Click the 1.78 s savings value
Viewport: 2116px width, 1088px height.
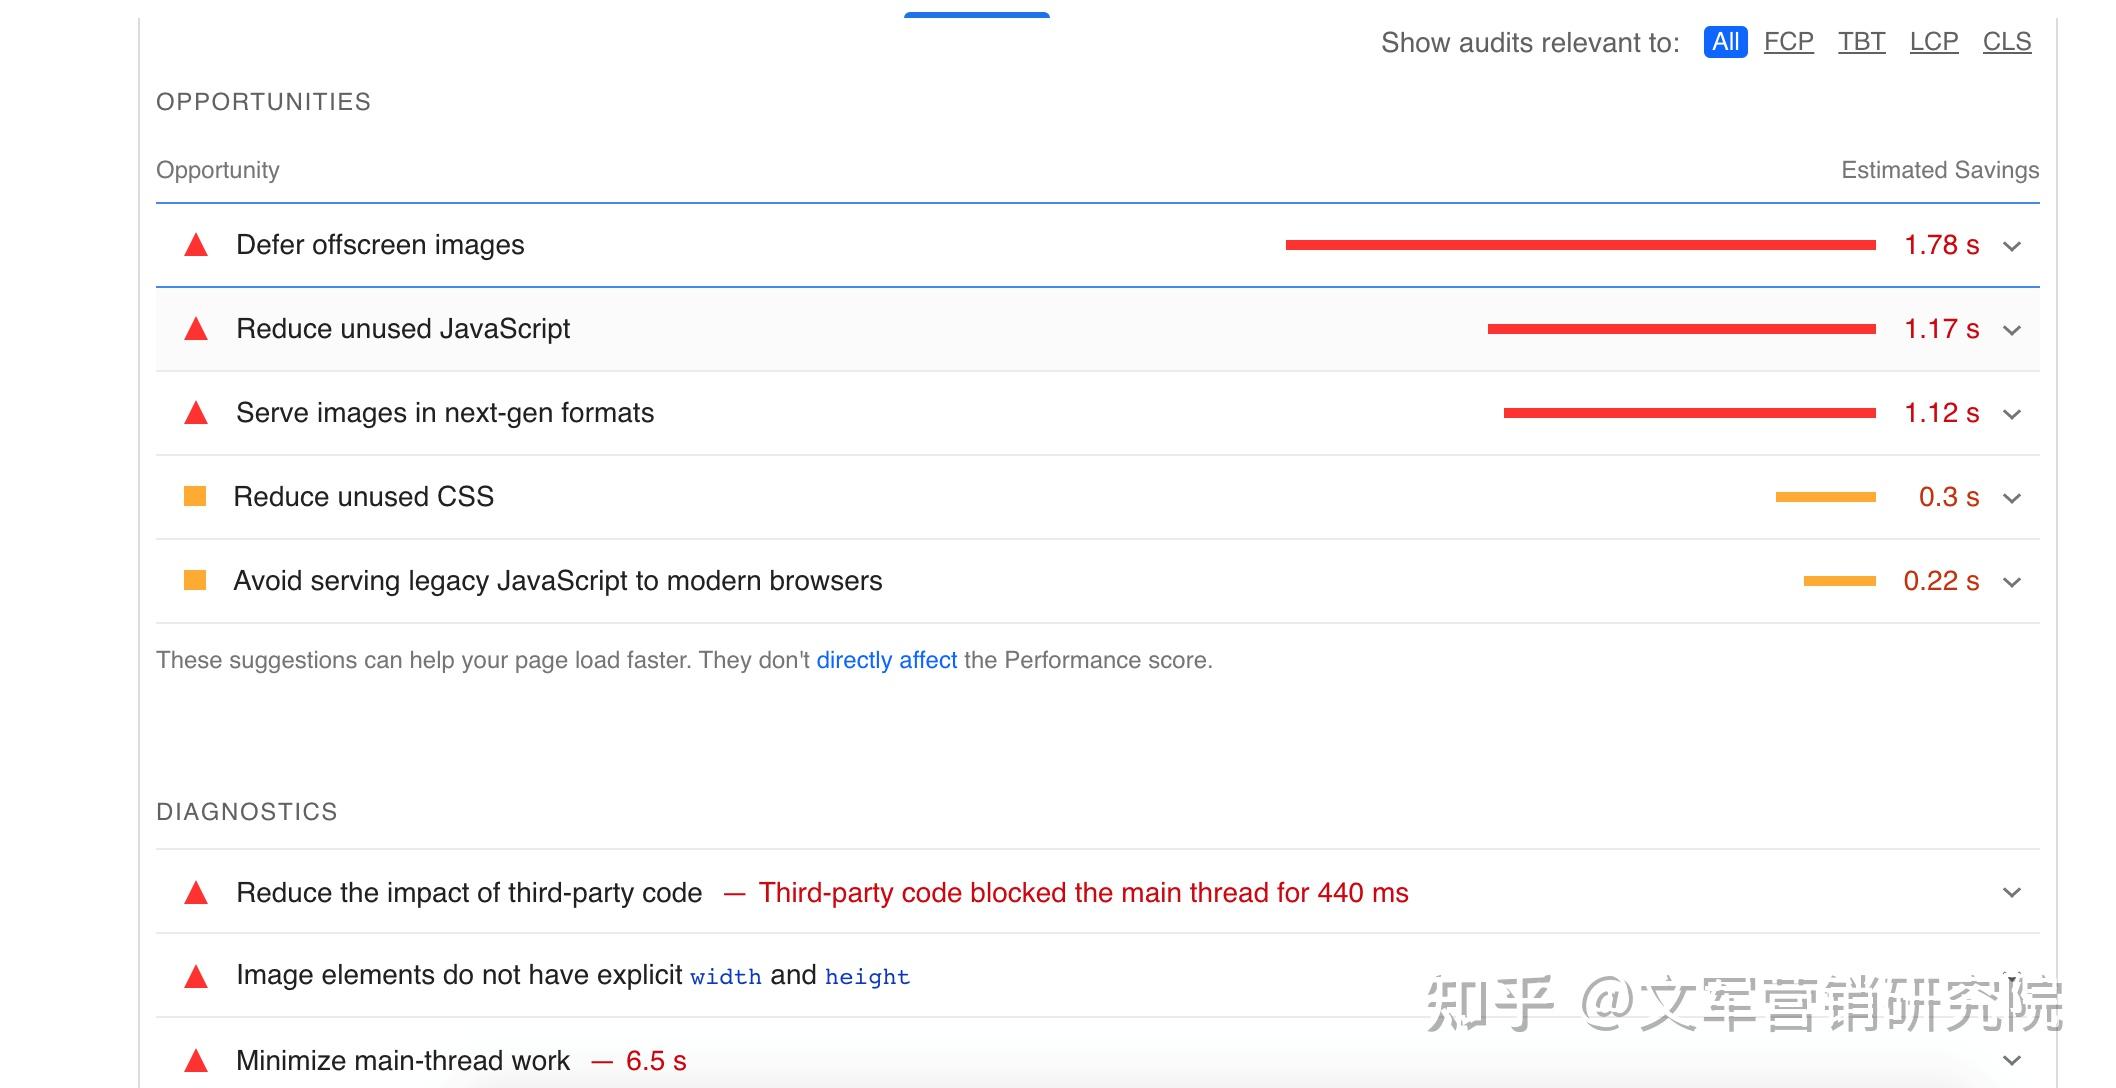[x=1941, y=245]
